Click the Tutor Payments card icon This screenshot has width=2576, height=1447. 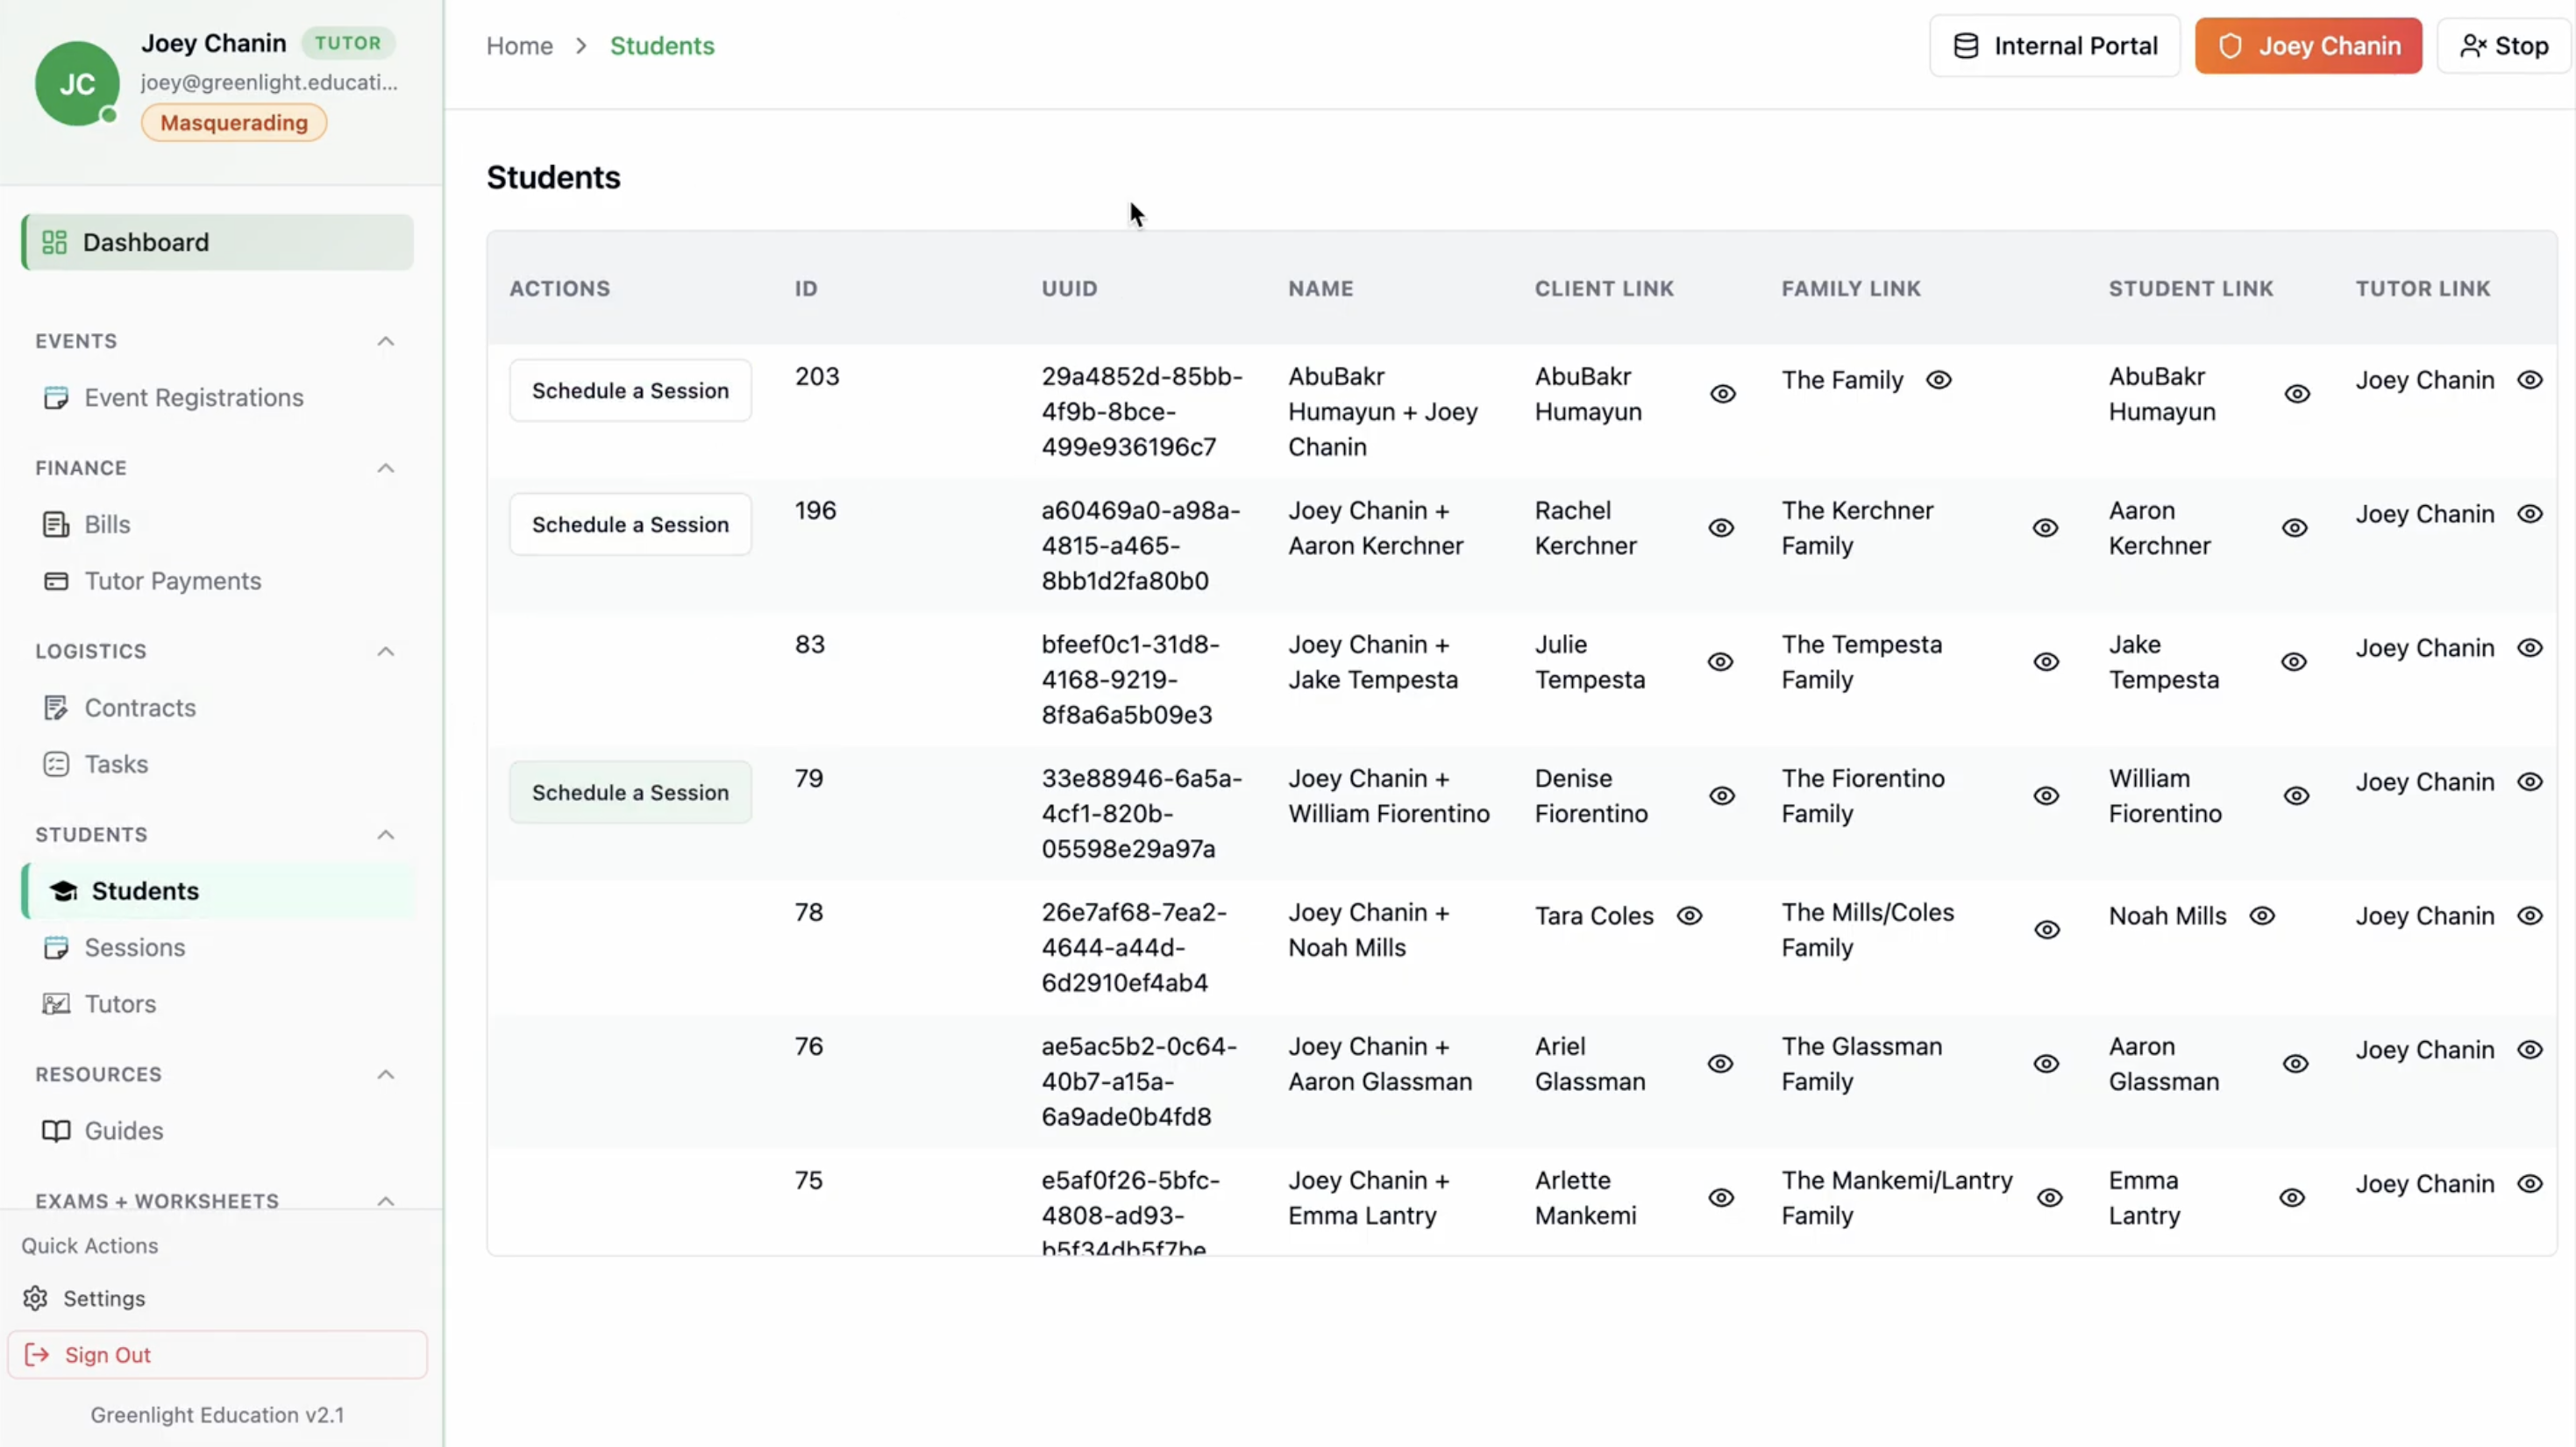click(56, 581)
